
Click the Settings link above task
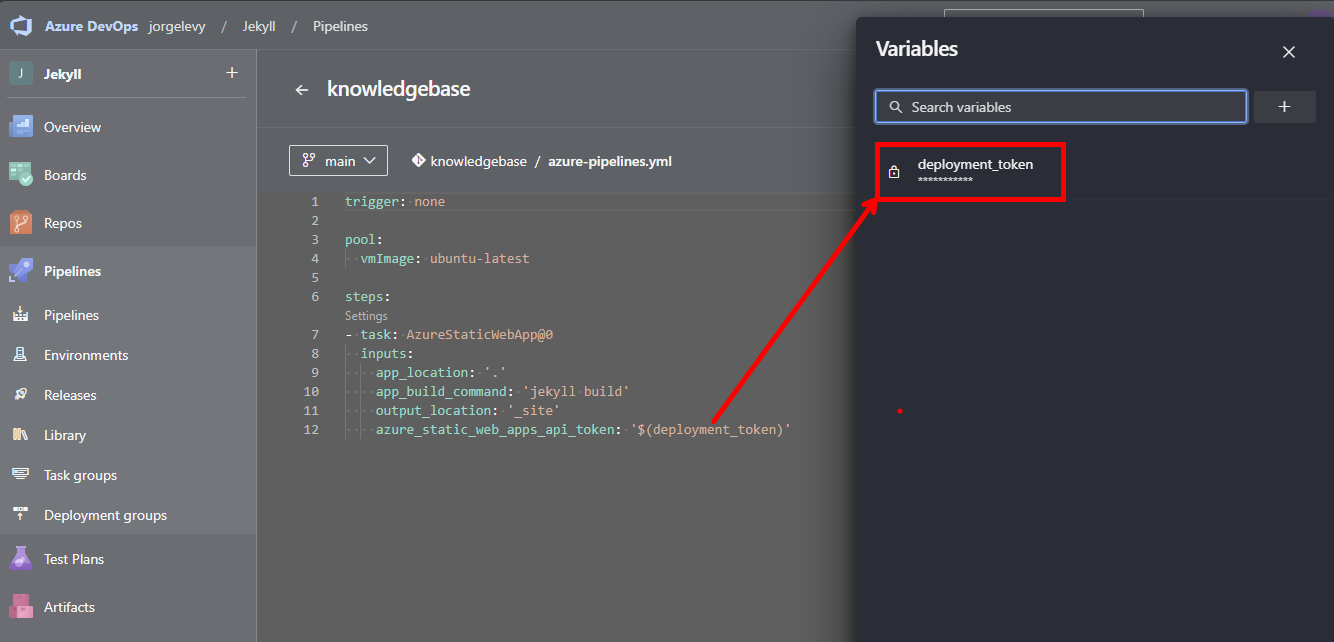tap(366, 316)
